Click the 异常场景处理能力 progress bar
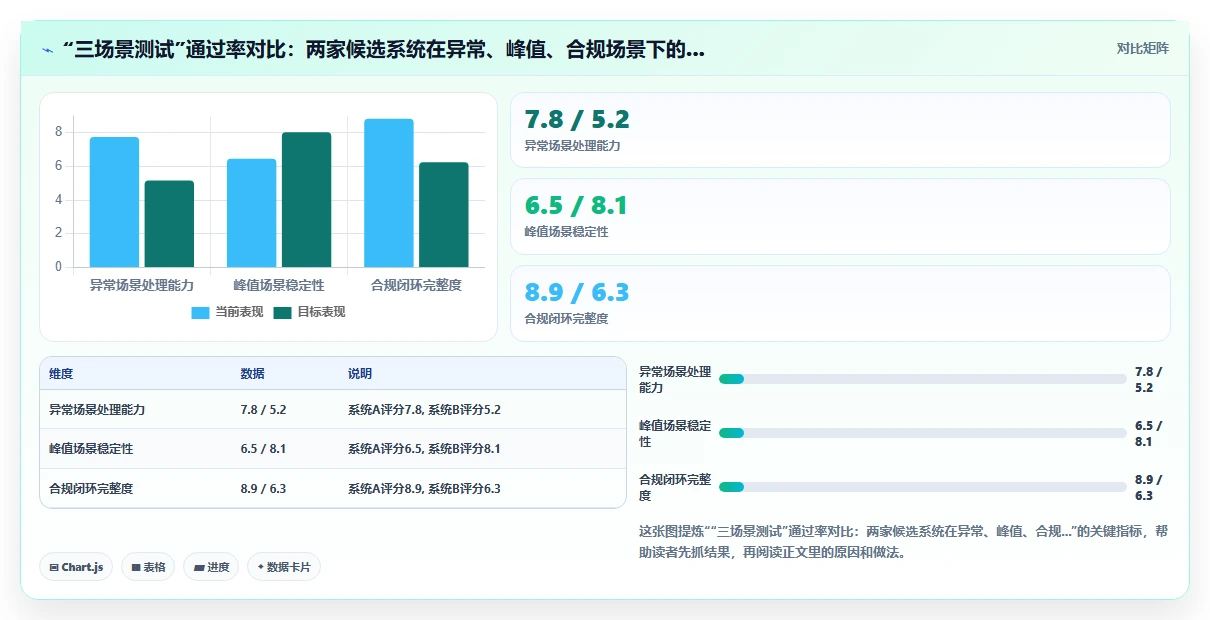1210x620 pixels. 922,379
